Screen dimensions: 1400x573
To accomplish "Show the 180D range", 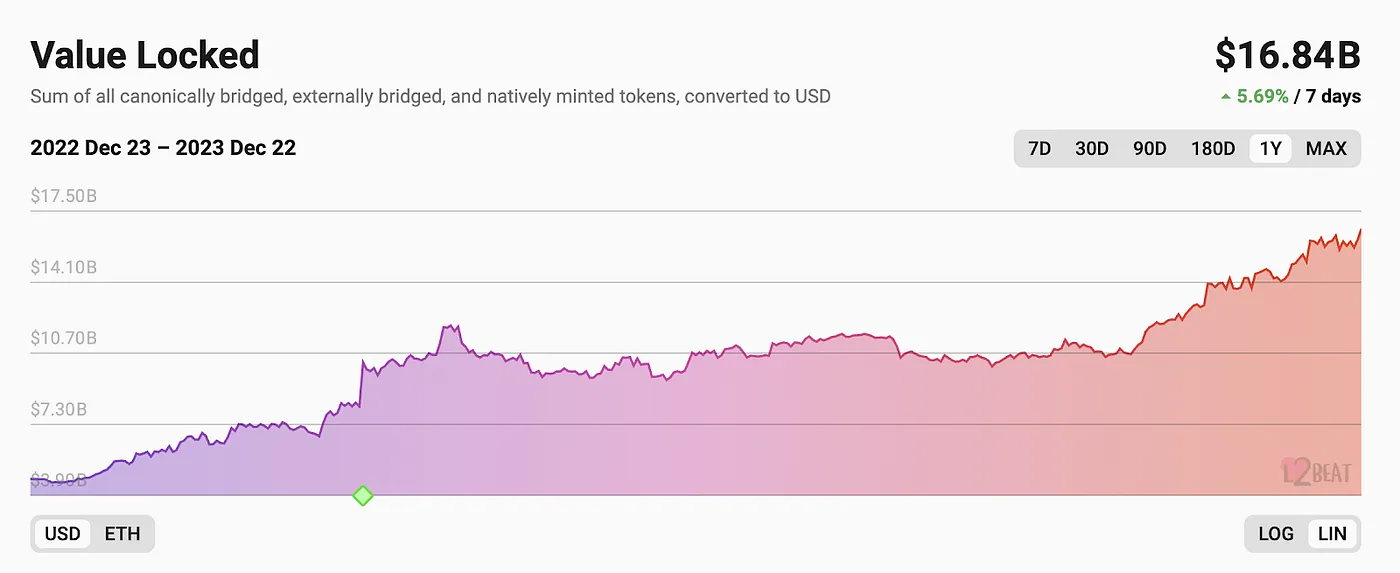I will pos(1212,149).
